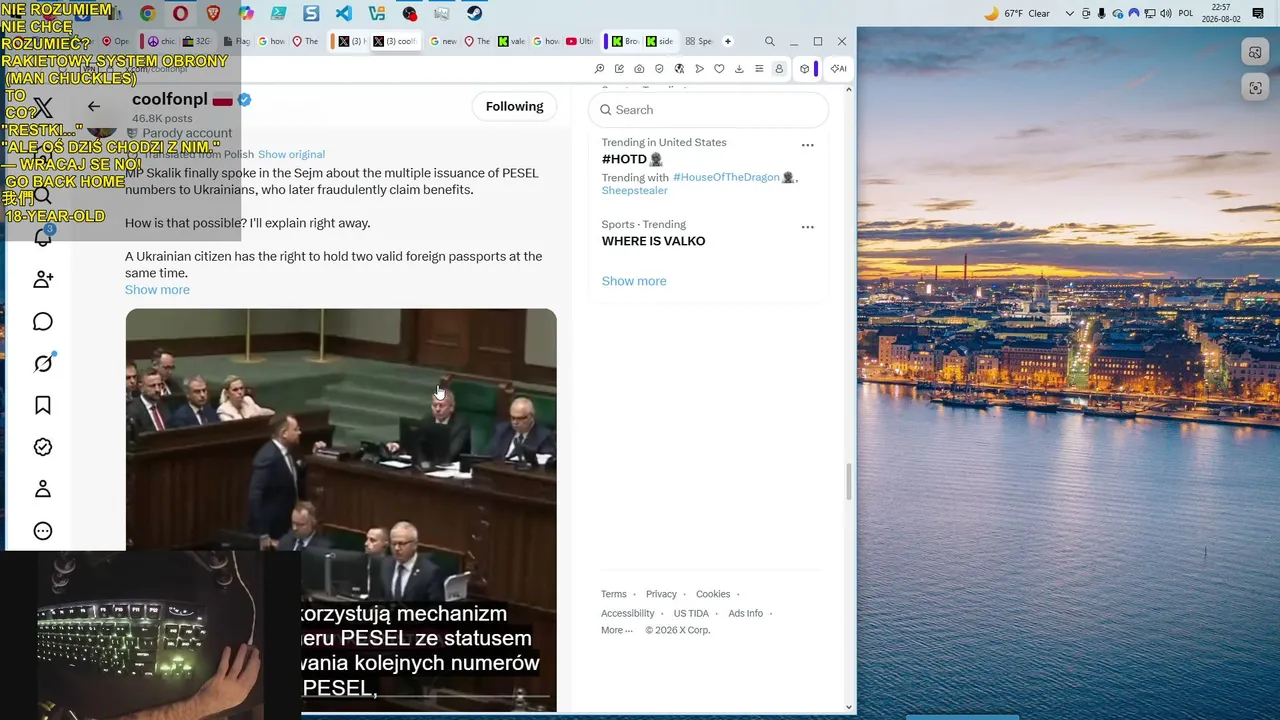Switch to the Google 'new' tab

click(x=444, y=41)
